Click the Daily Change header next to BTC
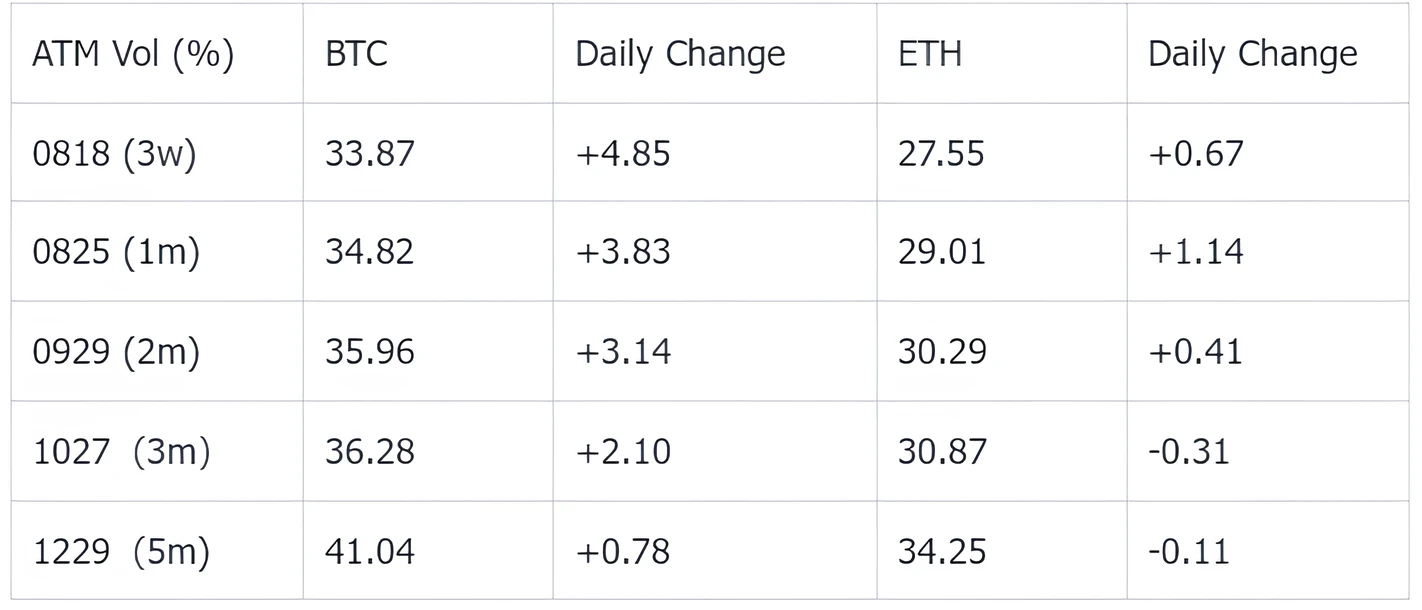 680,54
